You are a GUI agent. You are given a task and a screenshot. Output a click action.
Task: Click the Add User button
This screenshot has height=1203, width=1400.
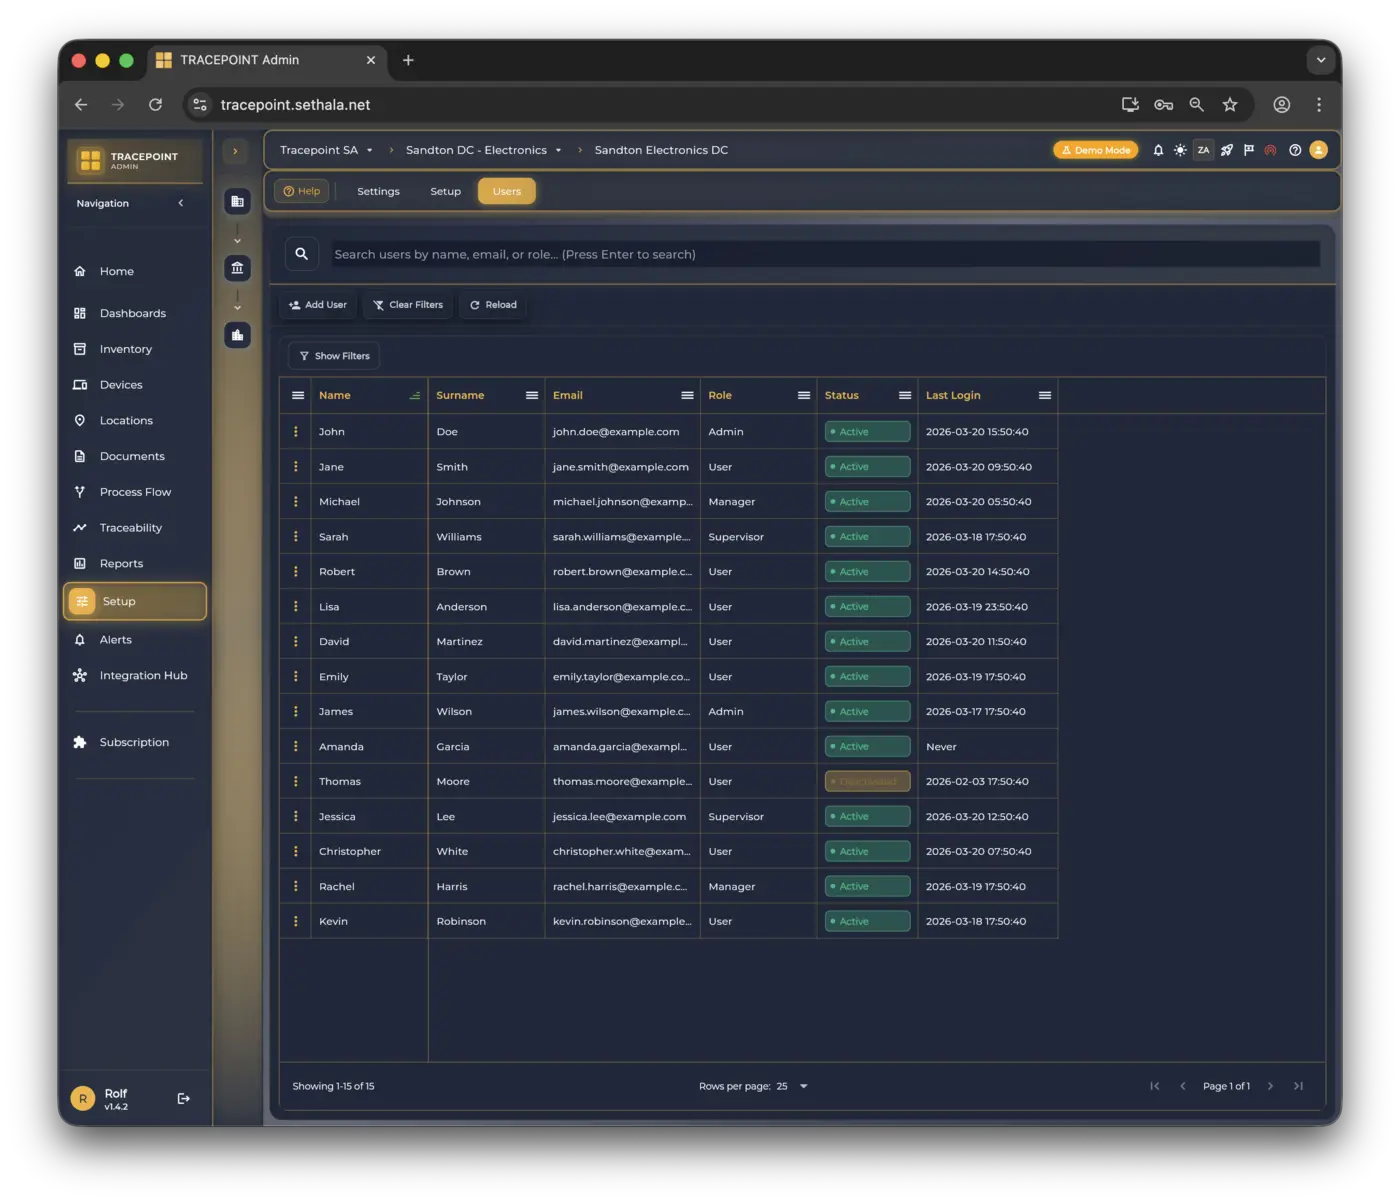pyautogui.click(x=318, y=305)
